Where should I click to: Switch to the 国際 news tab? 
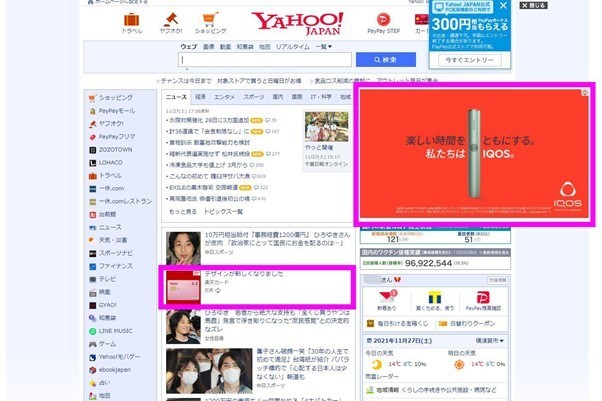(x=297, y=97)
